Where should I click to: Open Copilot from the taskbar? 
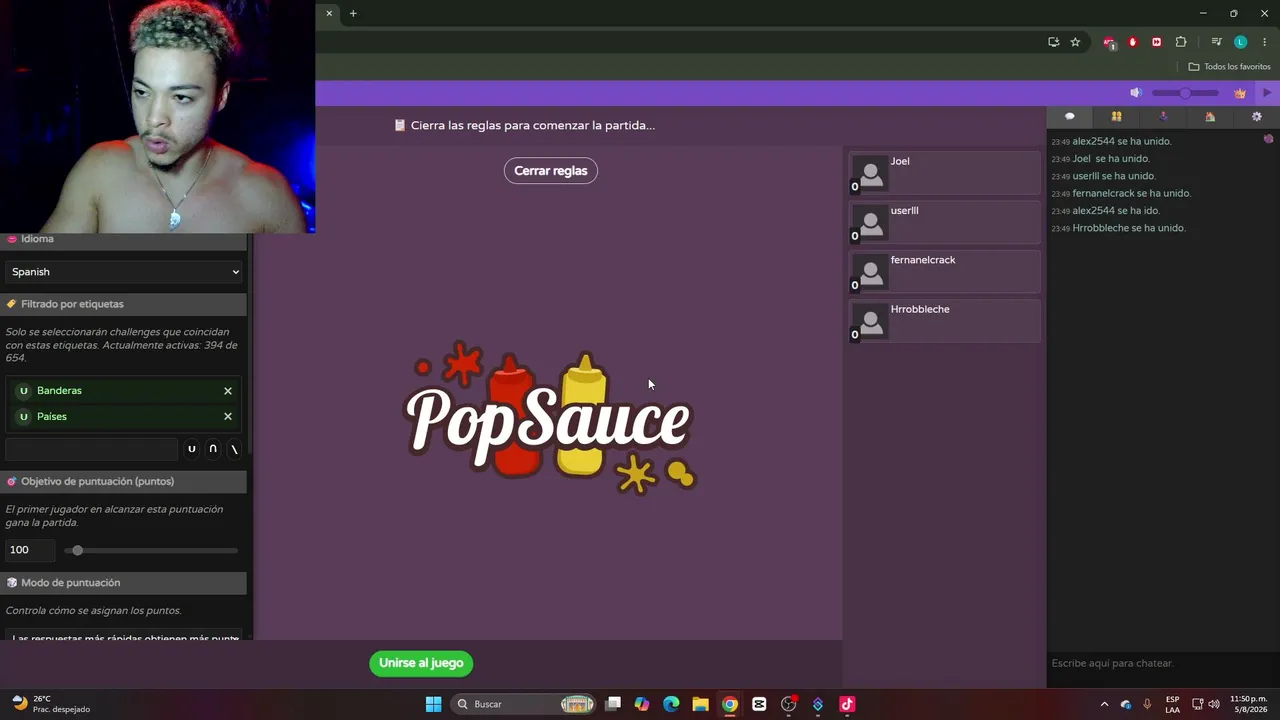tap(642, 704)
